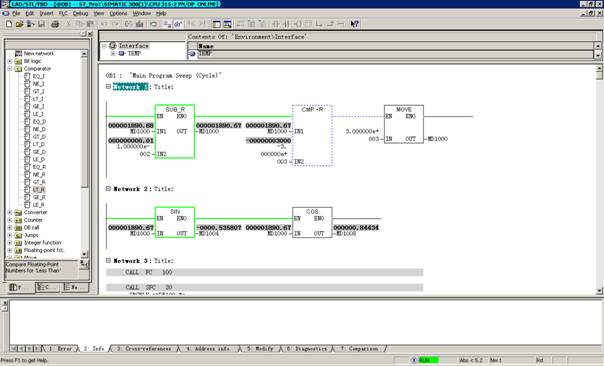Screen dimensions: 604x366
Task: Insert a normally closed contact
Action: [x=287, y=24]
